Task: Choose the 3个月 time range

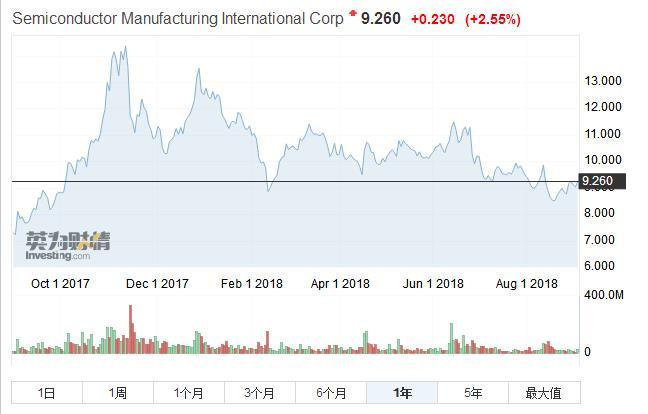Action: click(x=260, y=392)
